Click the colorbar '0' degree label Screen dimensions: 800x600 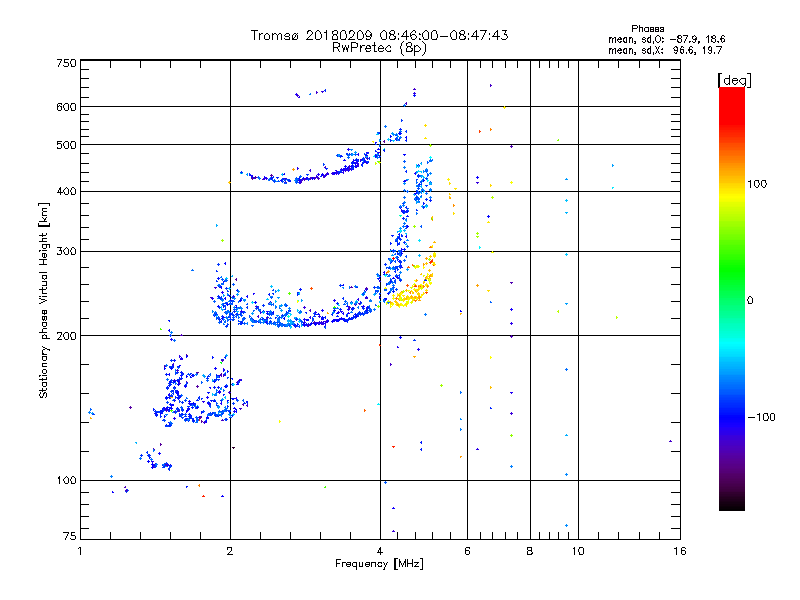(x=749, y=301)
